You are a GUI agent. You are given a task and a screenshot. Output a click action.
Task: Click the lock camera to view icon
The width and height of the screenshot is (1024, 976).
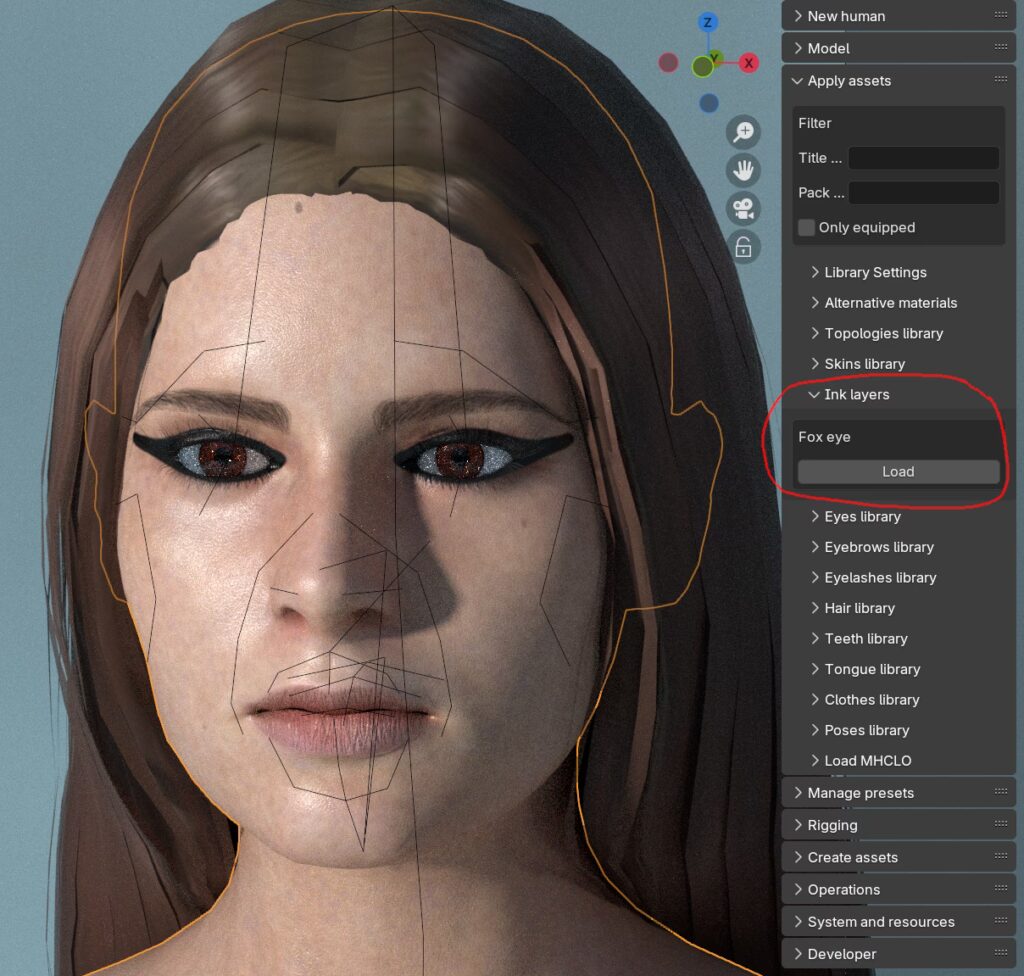point(743,247)
